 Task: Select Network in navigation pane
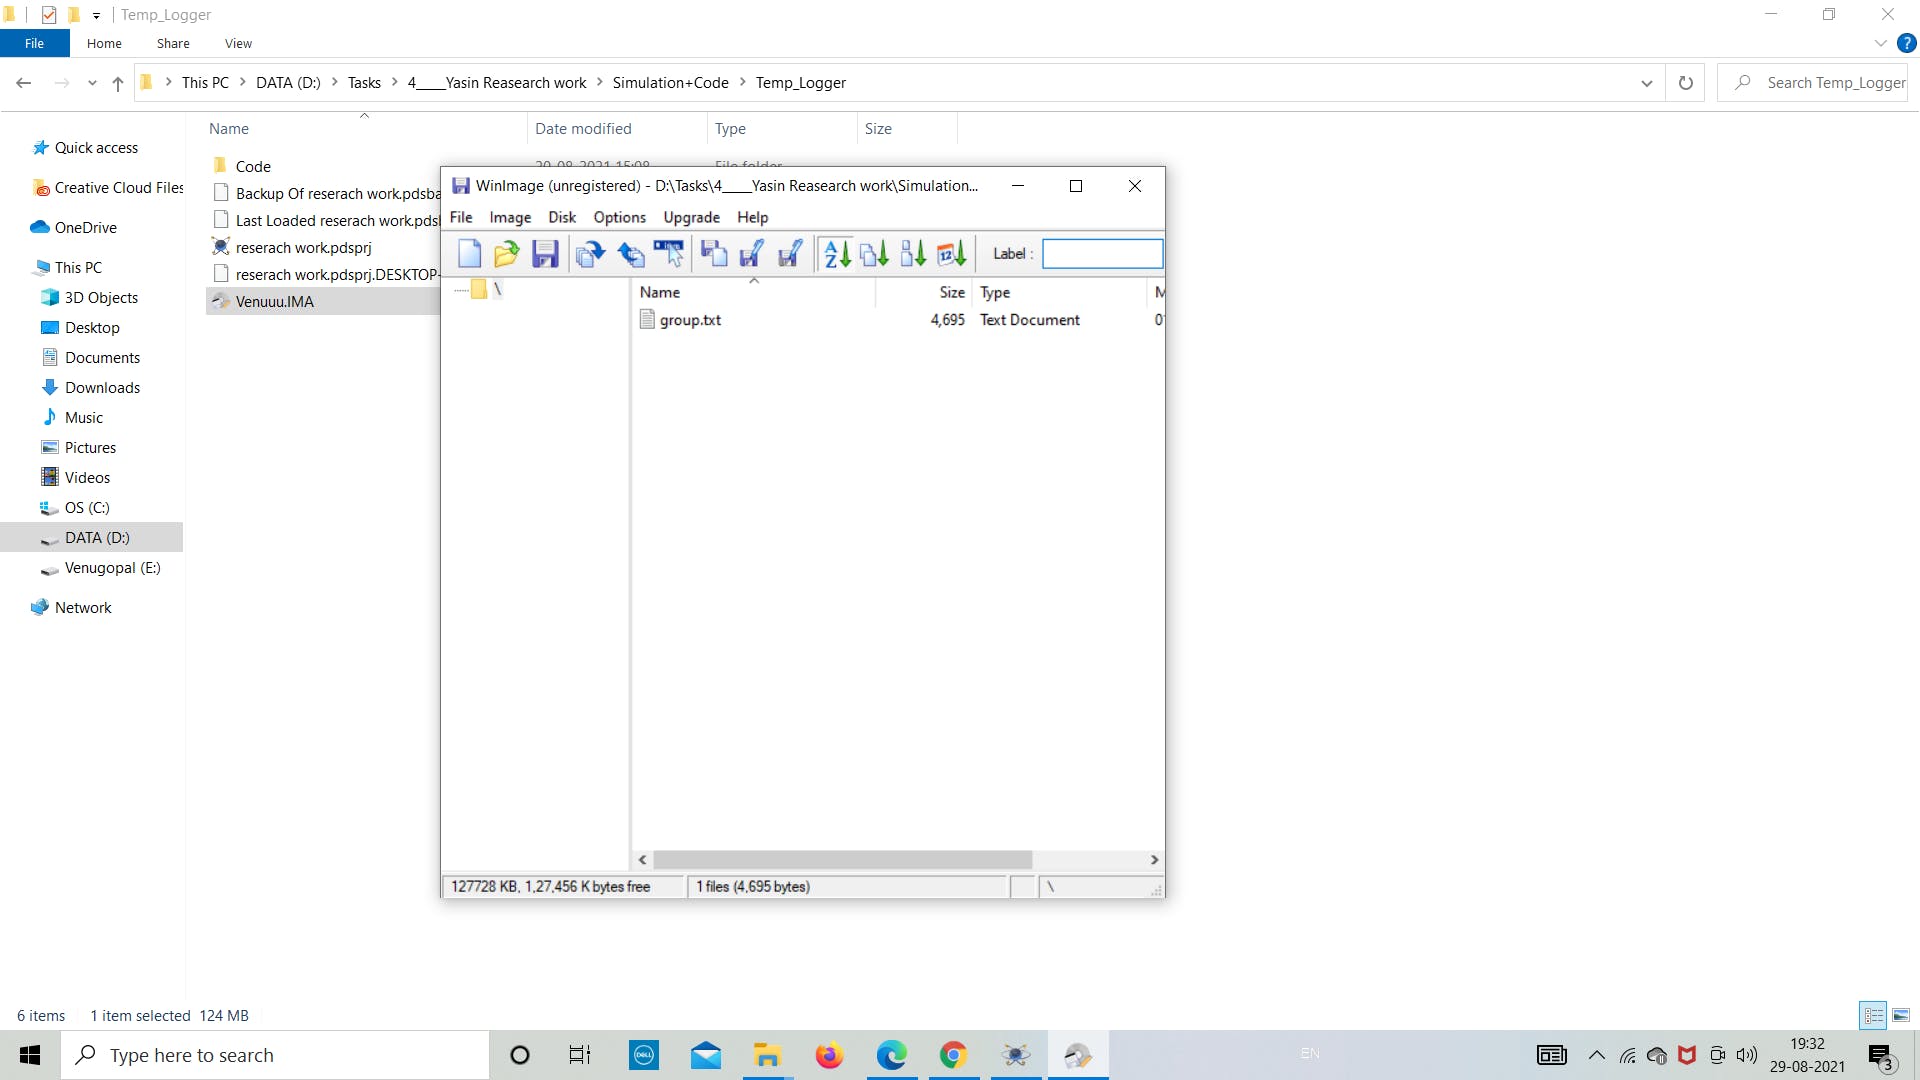83,608
